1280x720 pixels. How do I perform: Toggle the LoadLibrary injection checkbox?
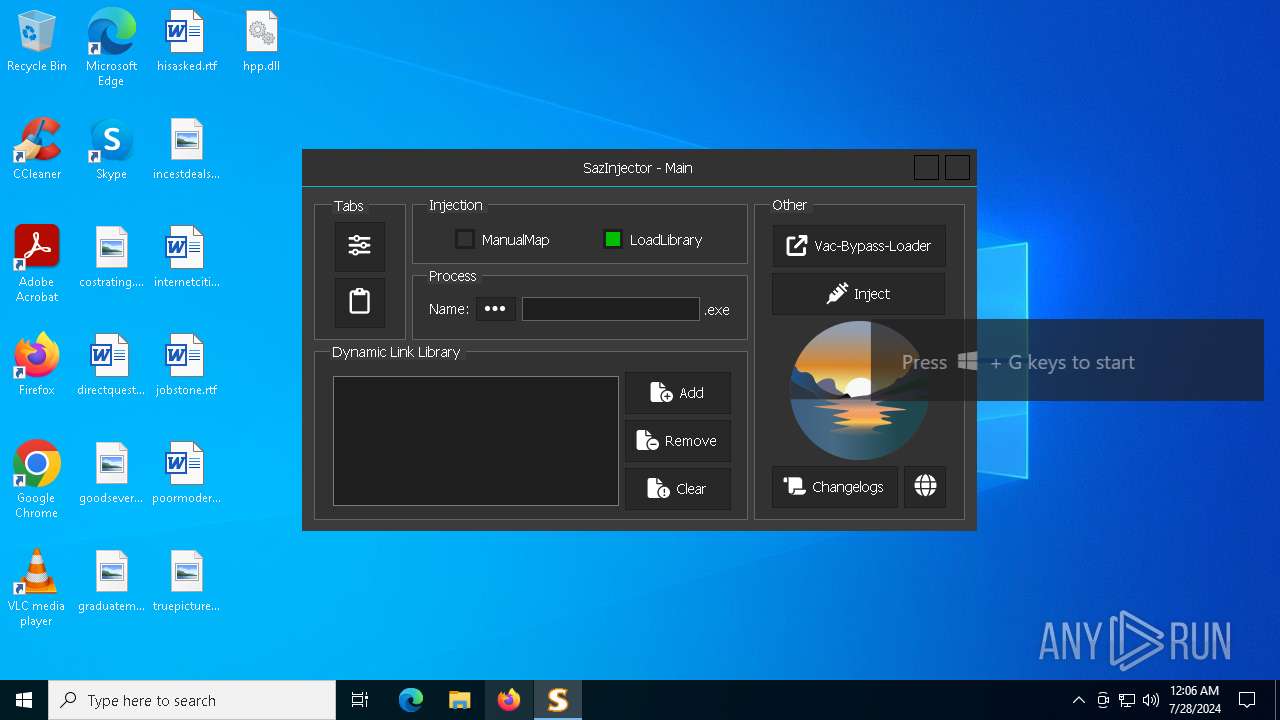point(613,239)
